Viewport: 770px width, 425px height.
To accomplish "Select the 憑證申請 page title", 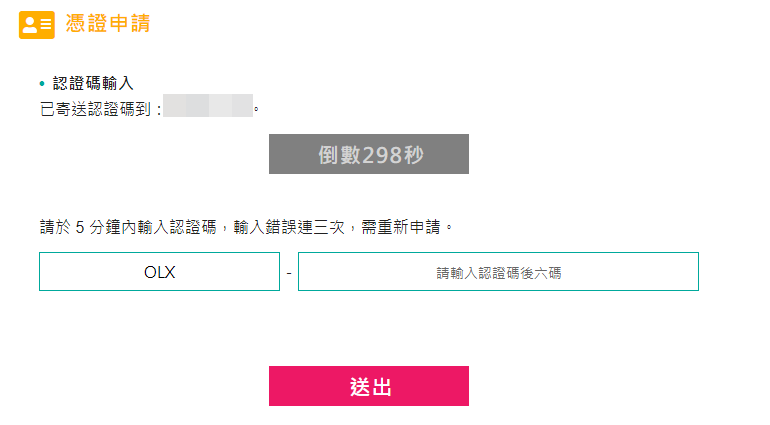I will pos(108,24).
